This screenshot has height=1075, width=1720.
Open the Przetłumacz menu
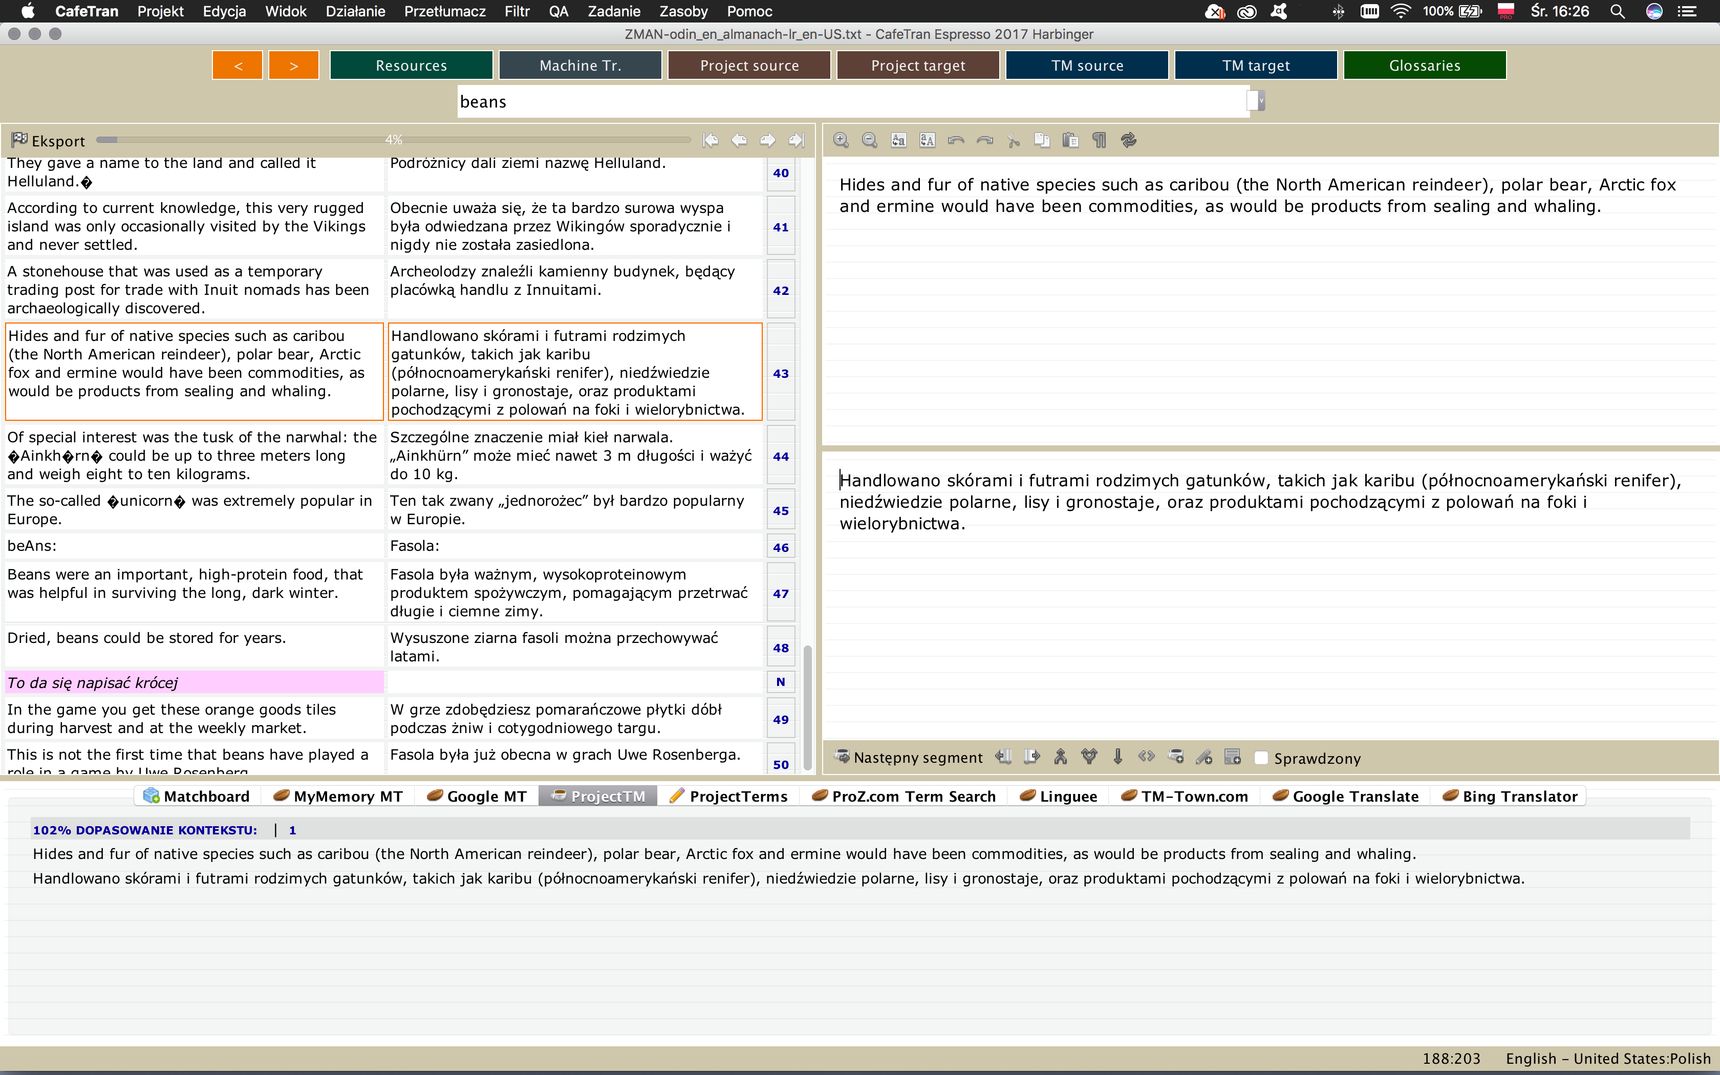[445, 11]
